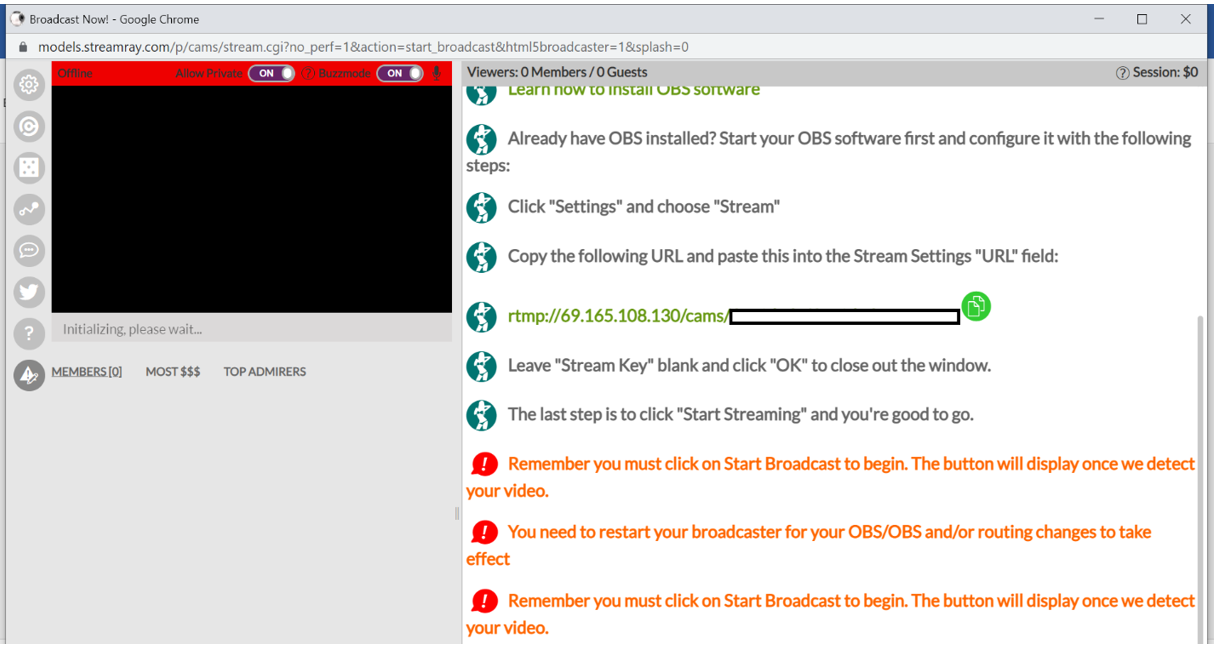1217x645 pixels.
Task: Click the 'Click Settings and choose Stream' instruction
Action: tap(644, 207)
